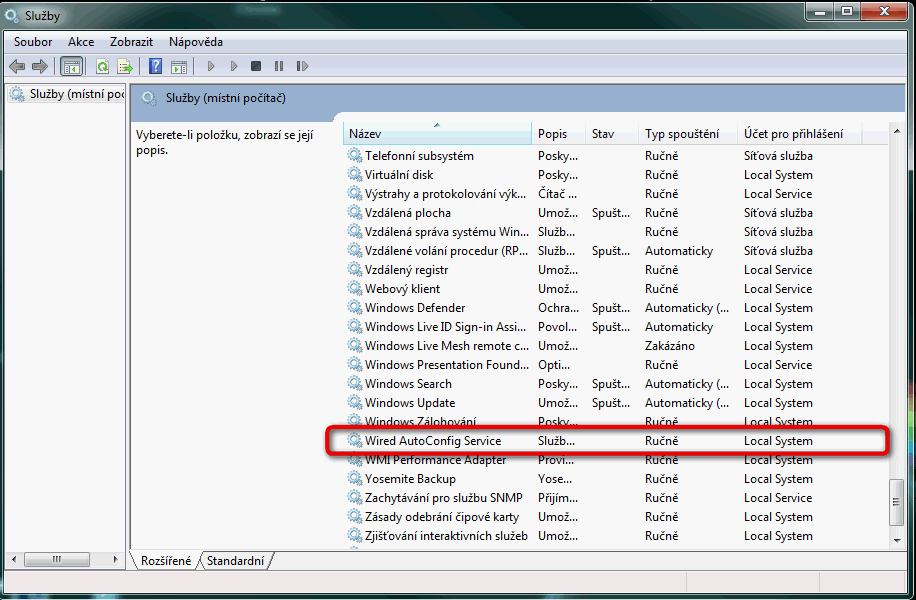Open the Akce menu

click(81, 42)
